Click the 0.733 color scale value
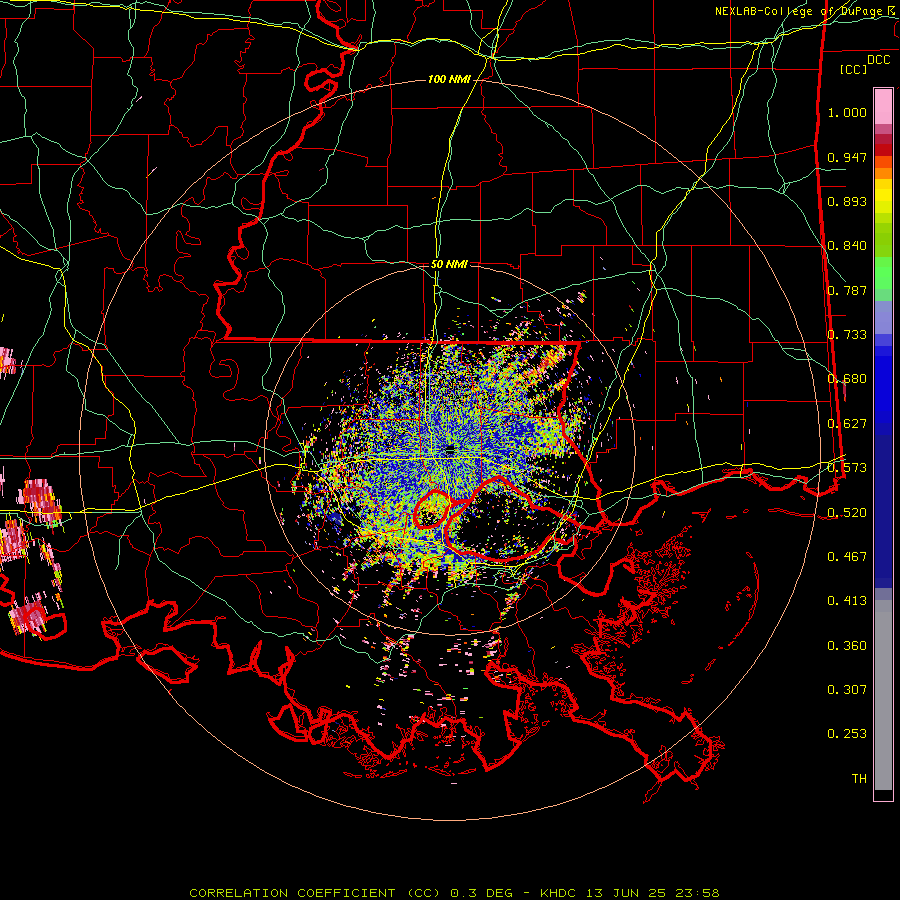 [x=847, y=335]
